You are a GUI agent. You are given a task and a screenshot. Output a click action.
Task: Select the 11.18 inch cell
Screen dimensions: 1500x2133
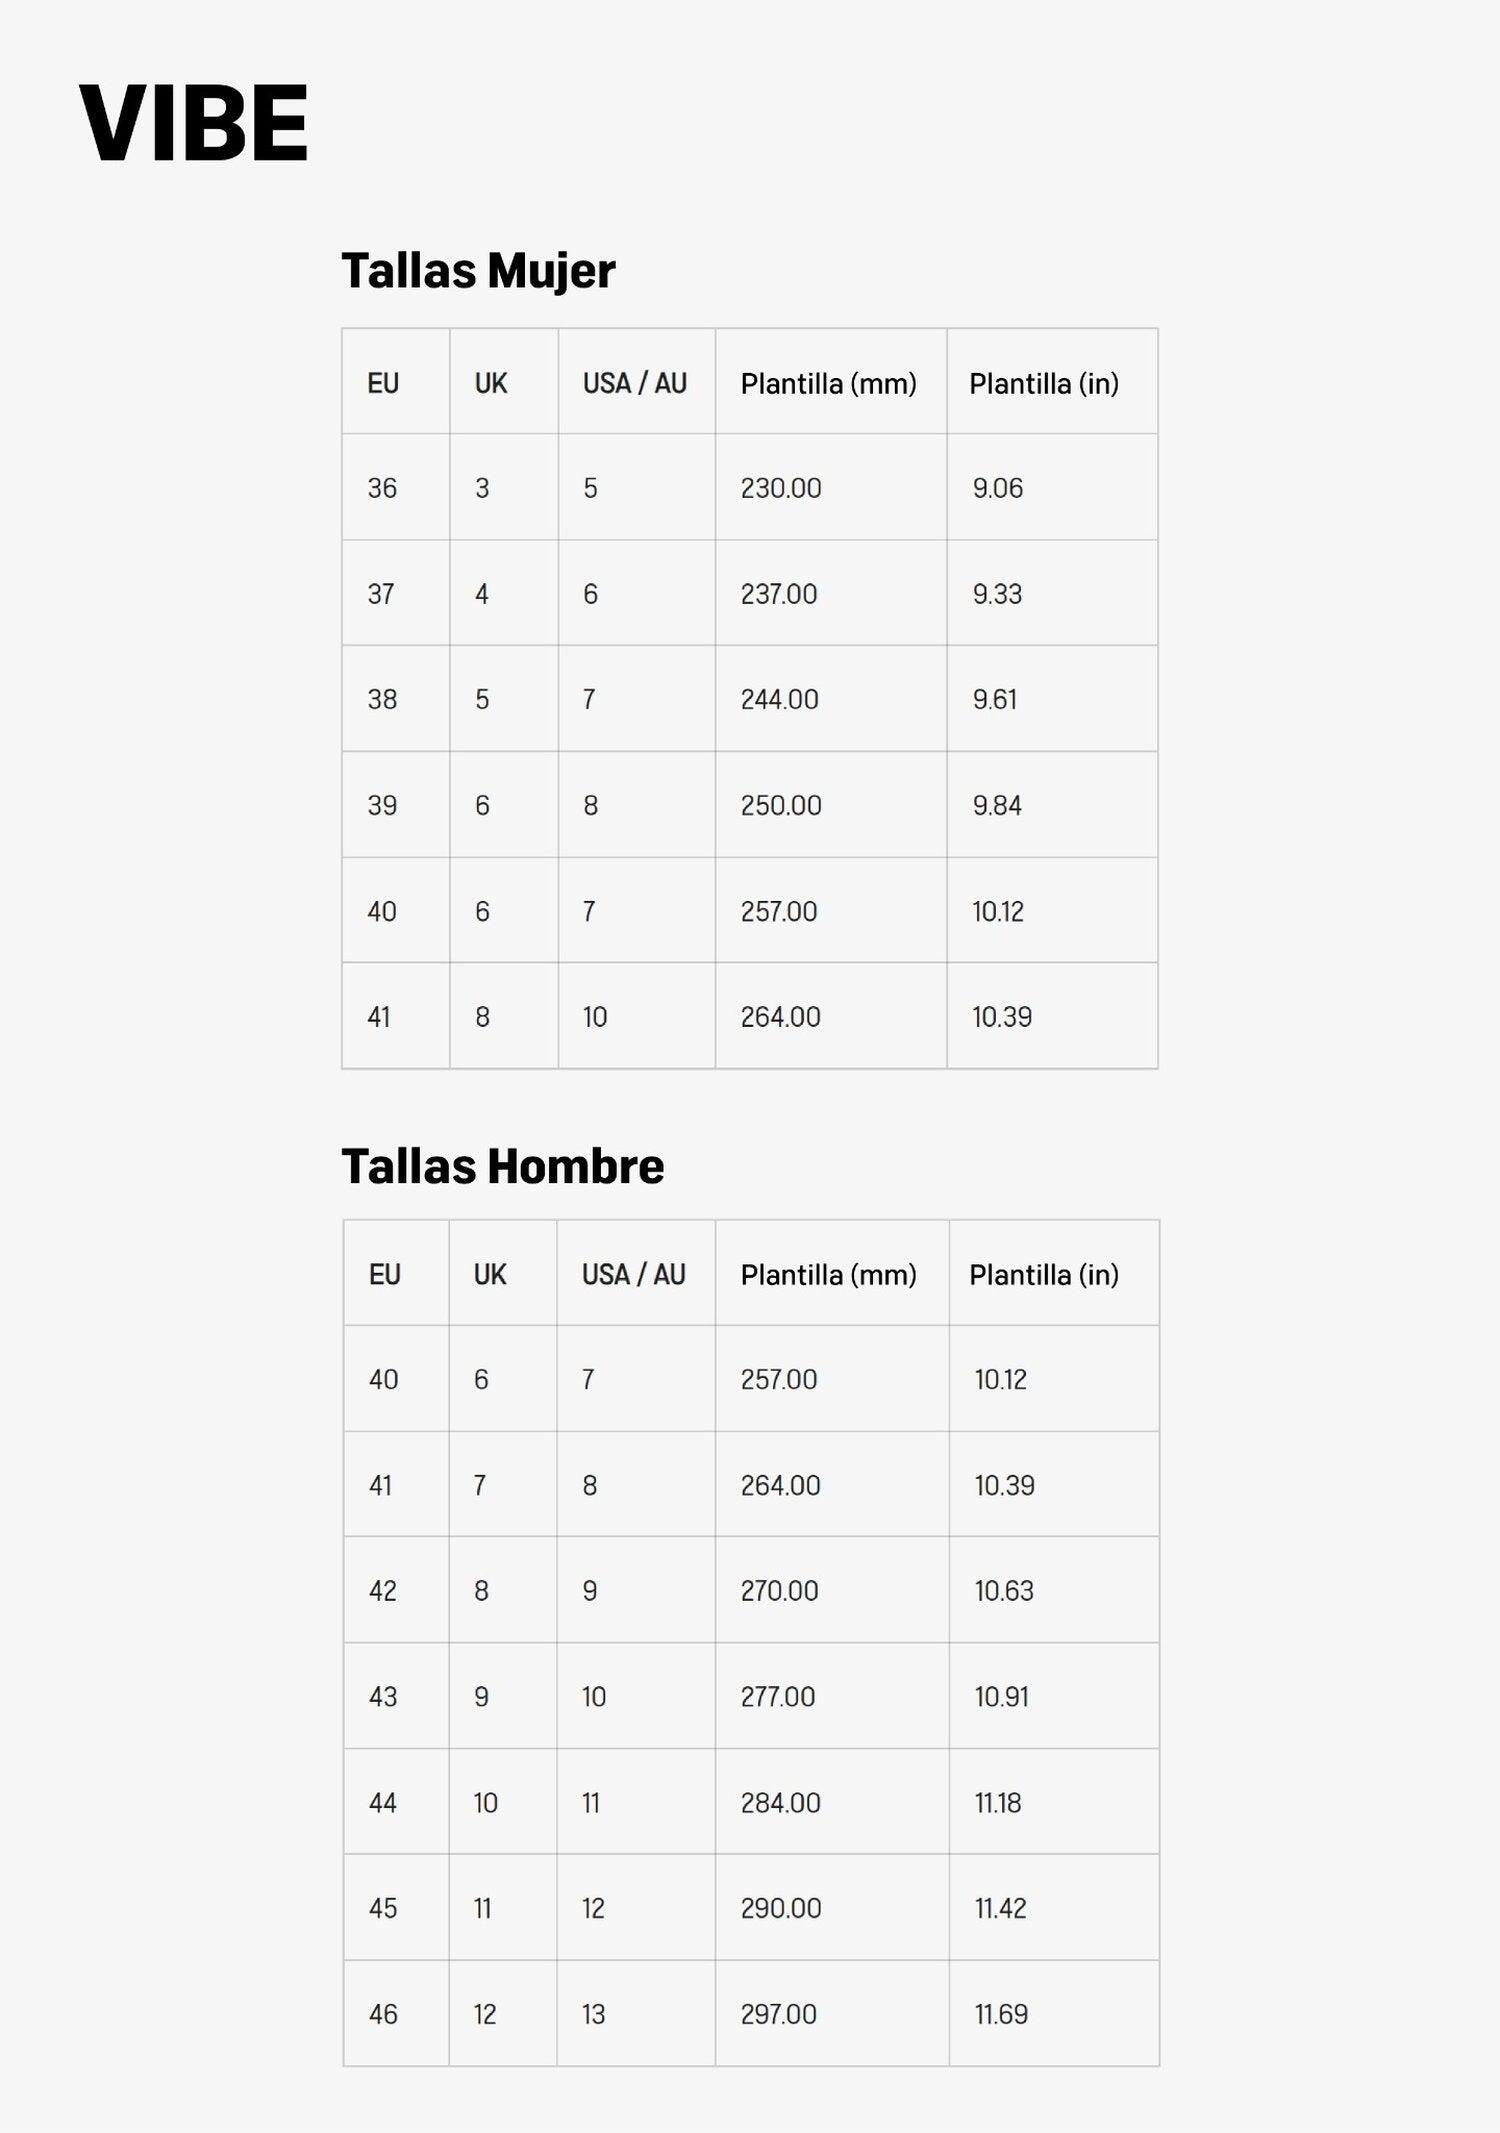[x=998, y=1803]
